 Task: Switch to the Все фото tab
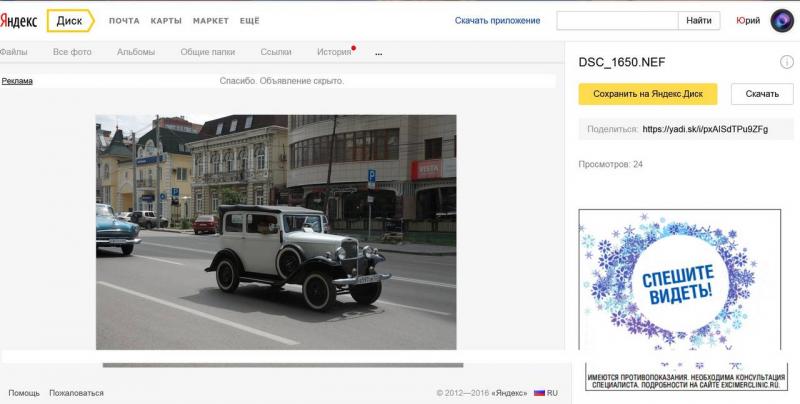point(72,52)
